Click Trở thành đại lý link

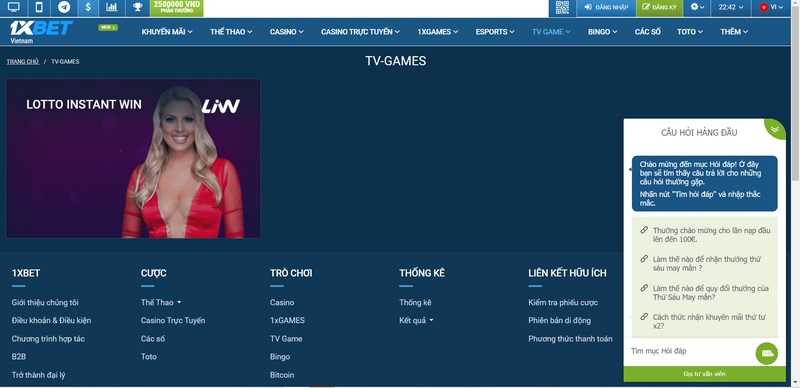click(x=38, y=375)
